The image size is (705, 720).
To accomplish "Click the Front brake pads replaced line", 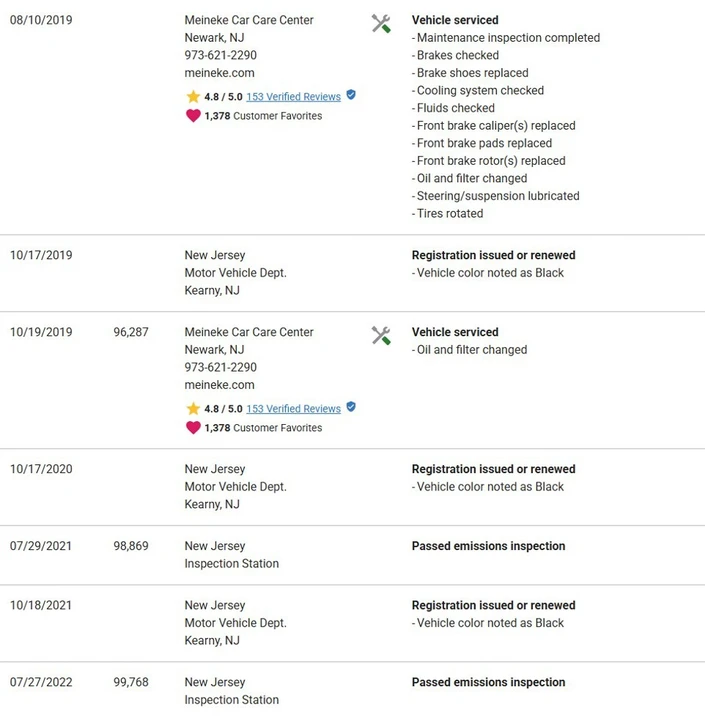I will 482,143.
